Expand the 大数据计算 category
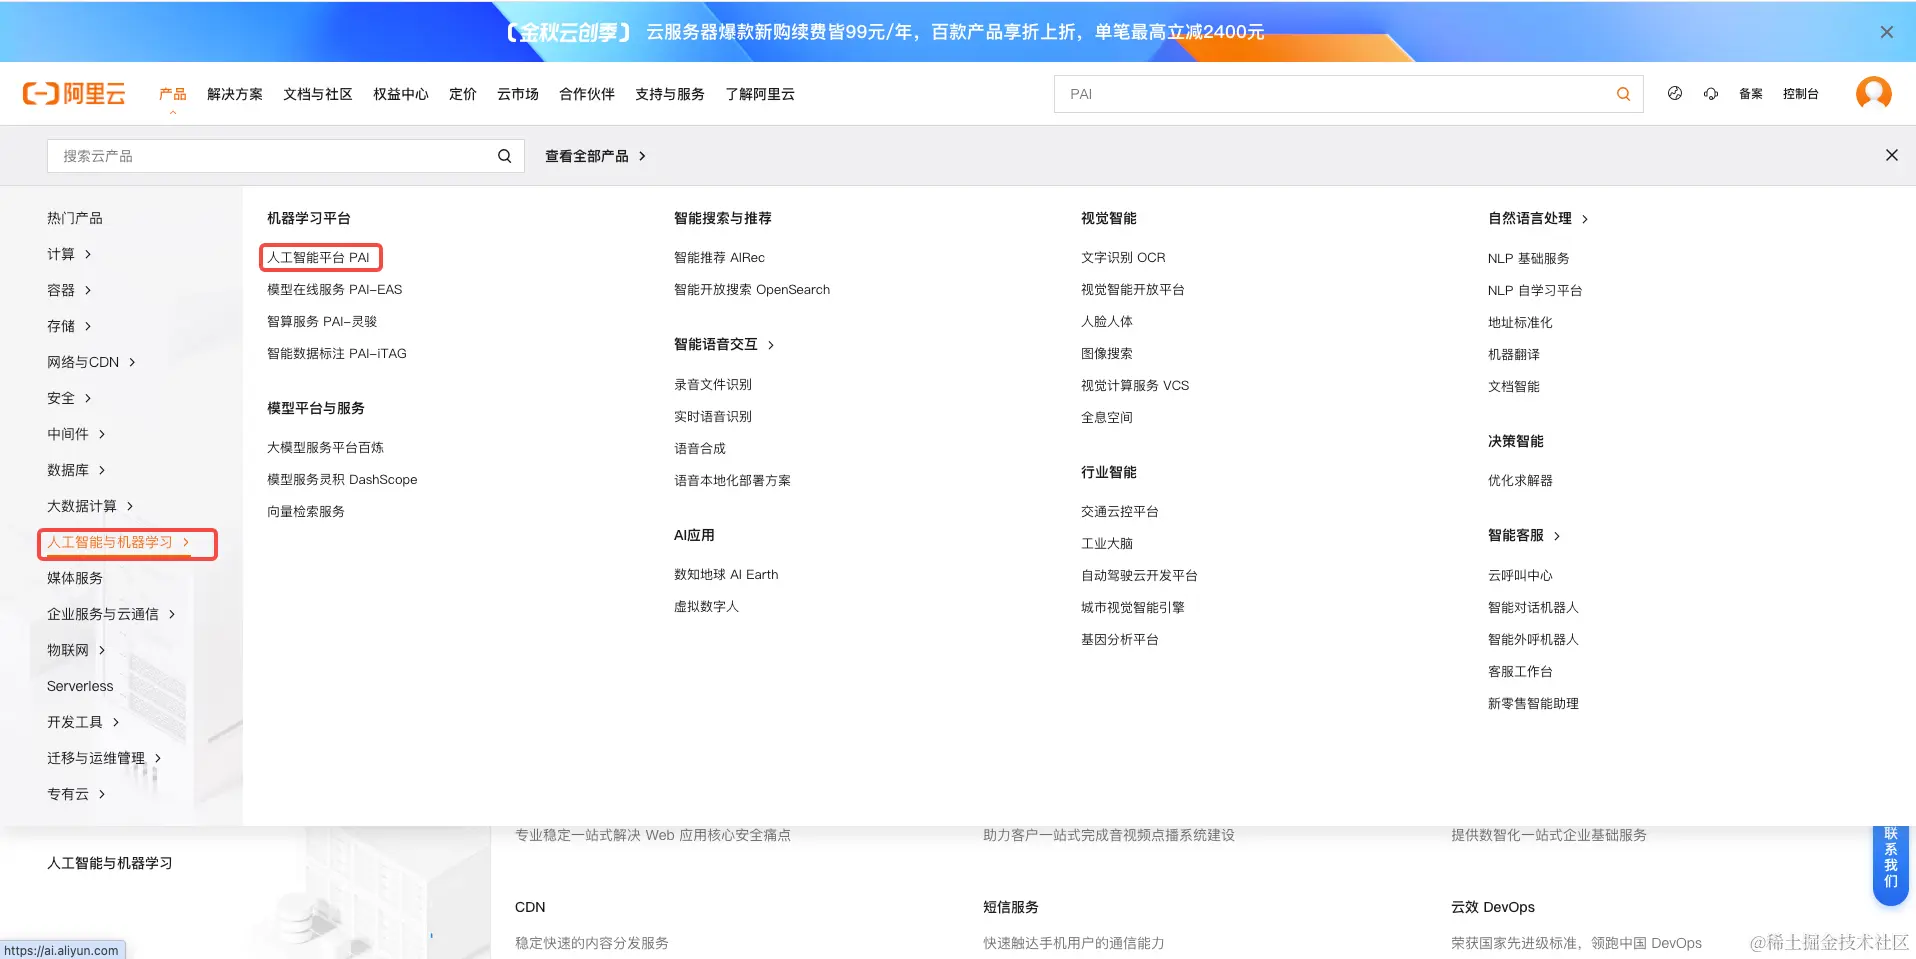 point(90,506)
